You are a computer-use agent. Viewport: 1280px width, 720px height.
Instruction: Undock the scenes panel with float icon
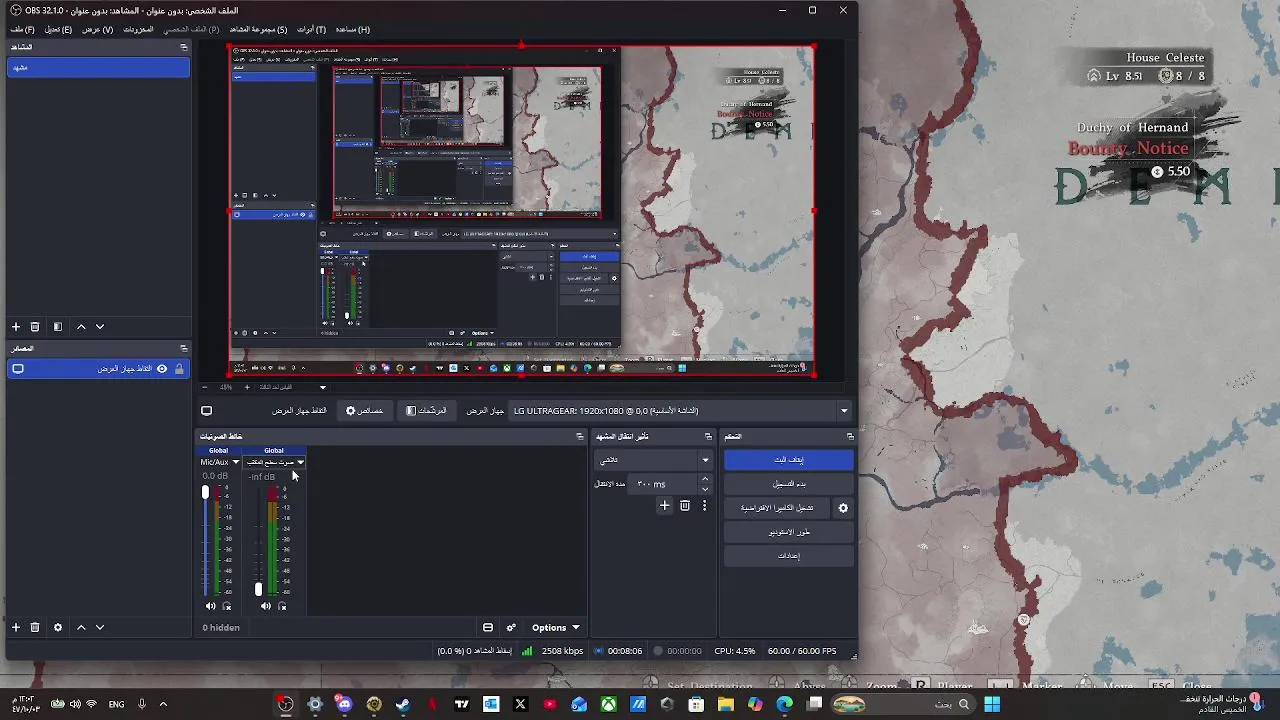tap(183, 47)
